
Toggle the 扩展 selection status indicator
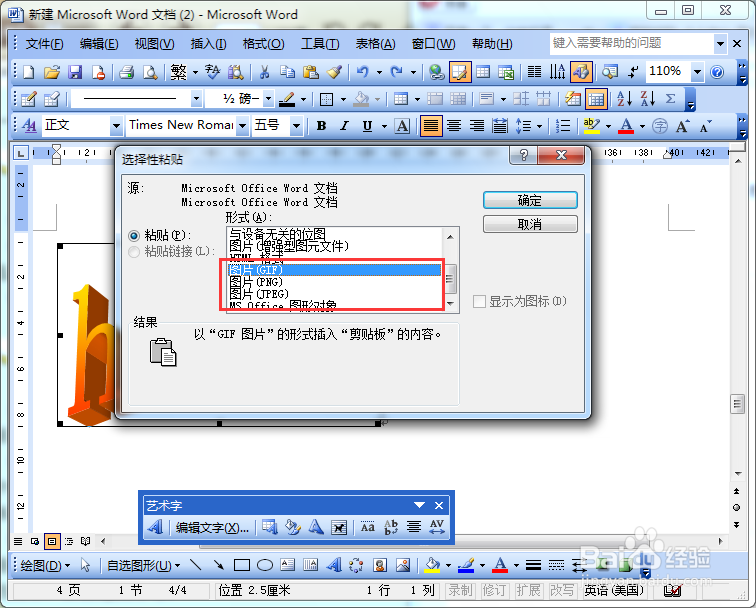pos(528,590)
